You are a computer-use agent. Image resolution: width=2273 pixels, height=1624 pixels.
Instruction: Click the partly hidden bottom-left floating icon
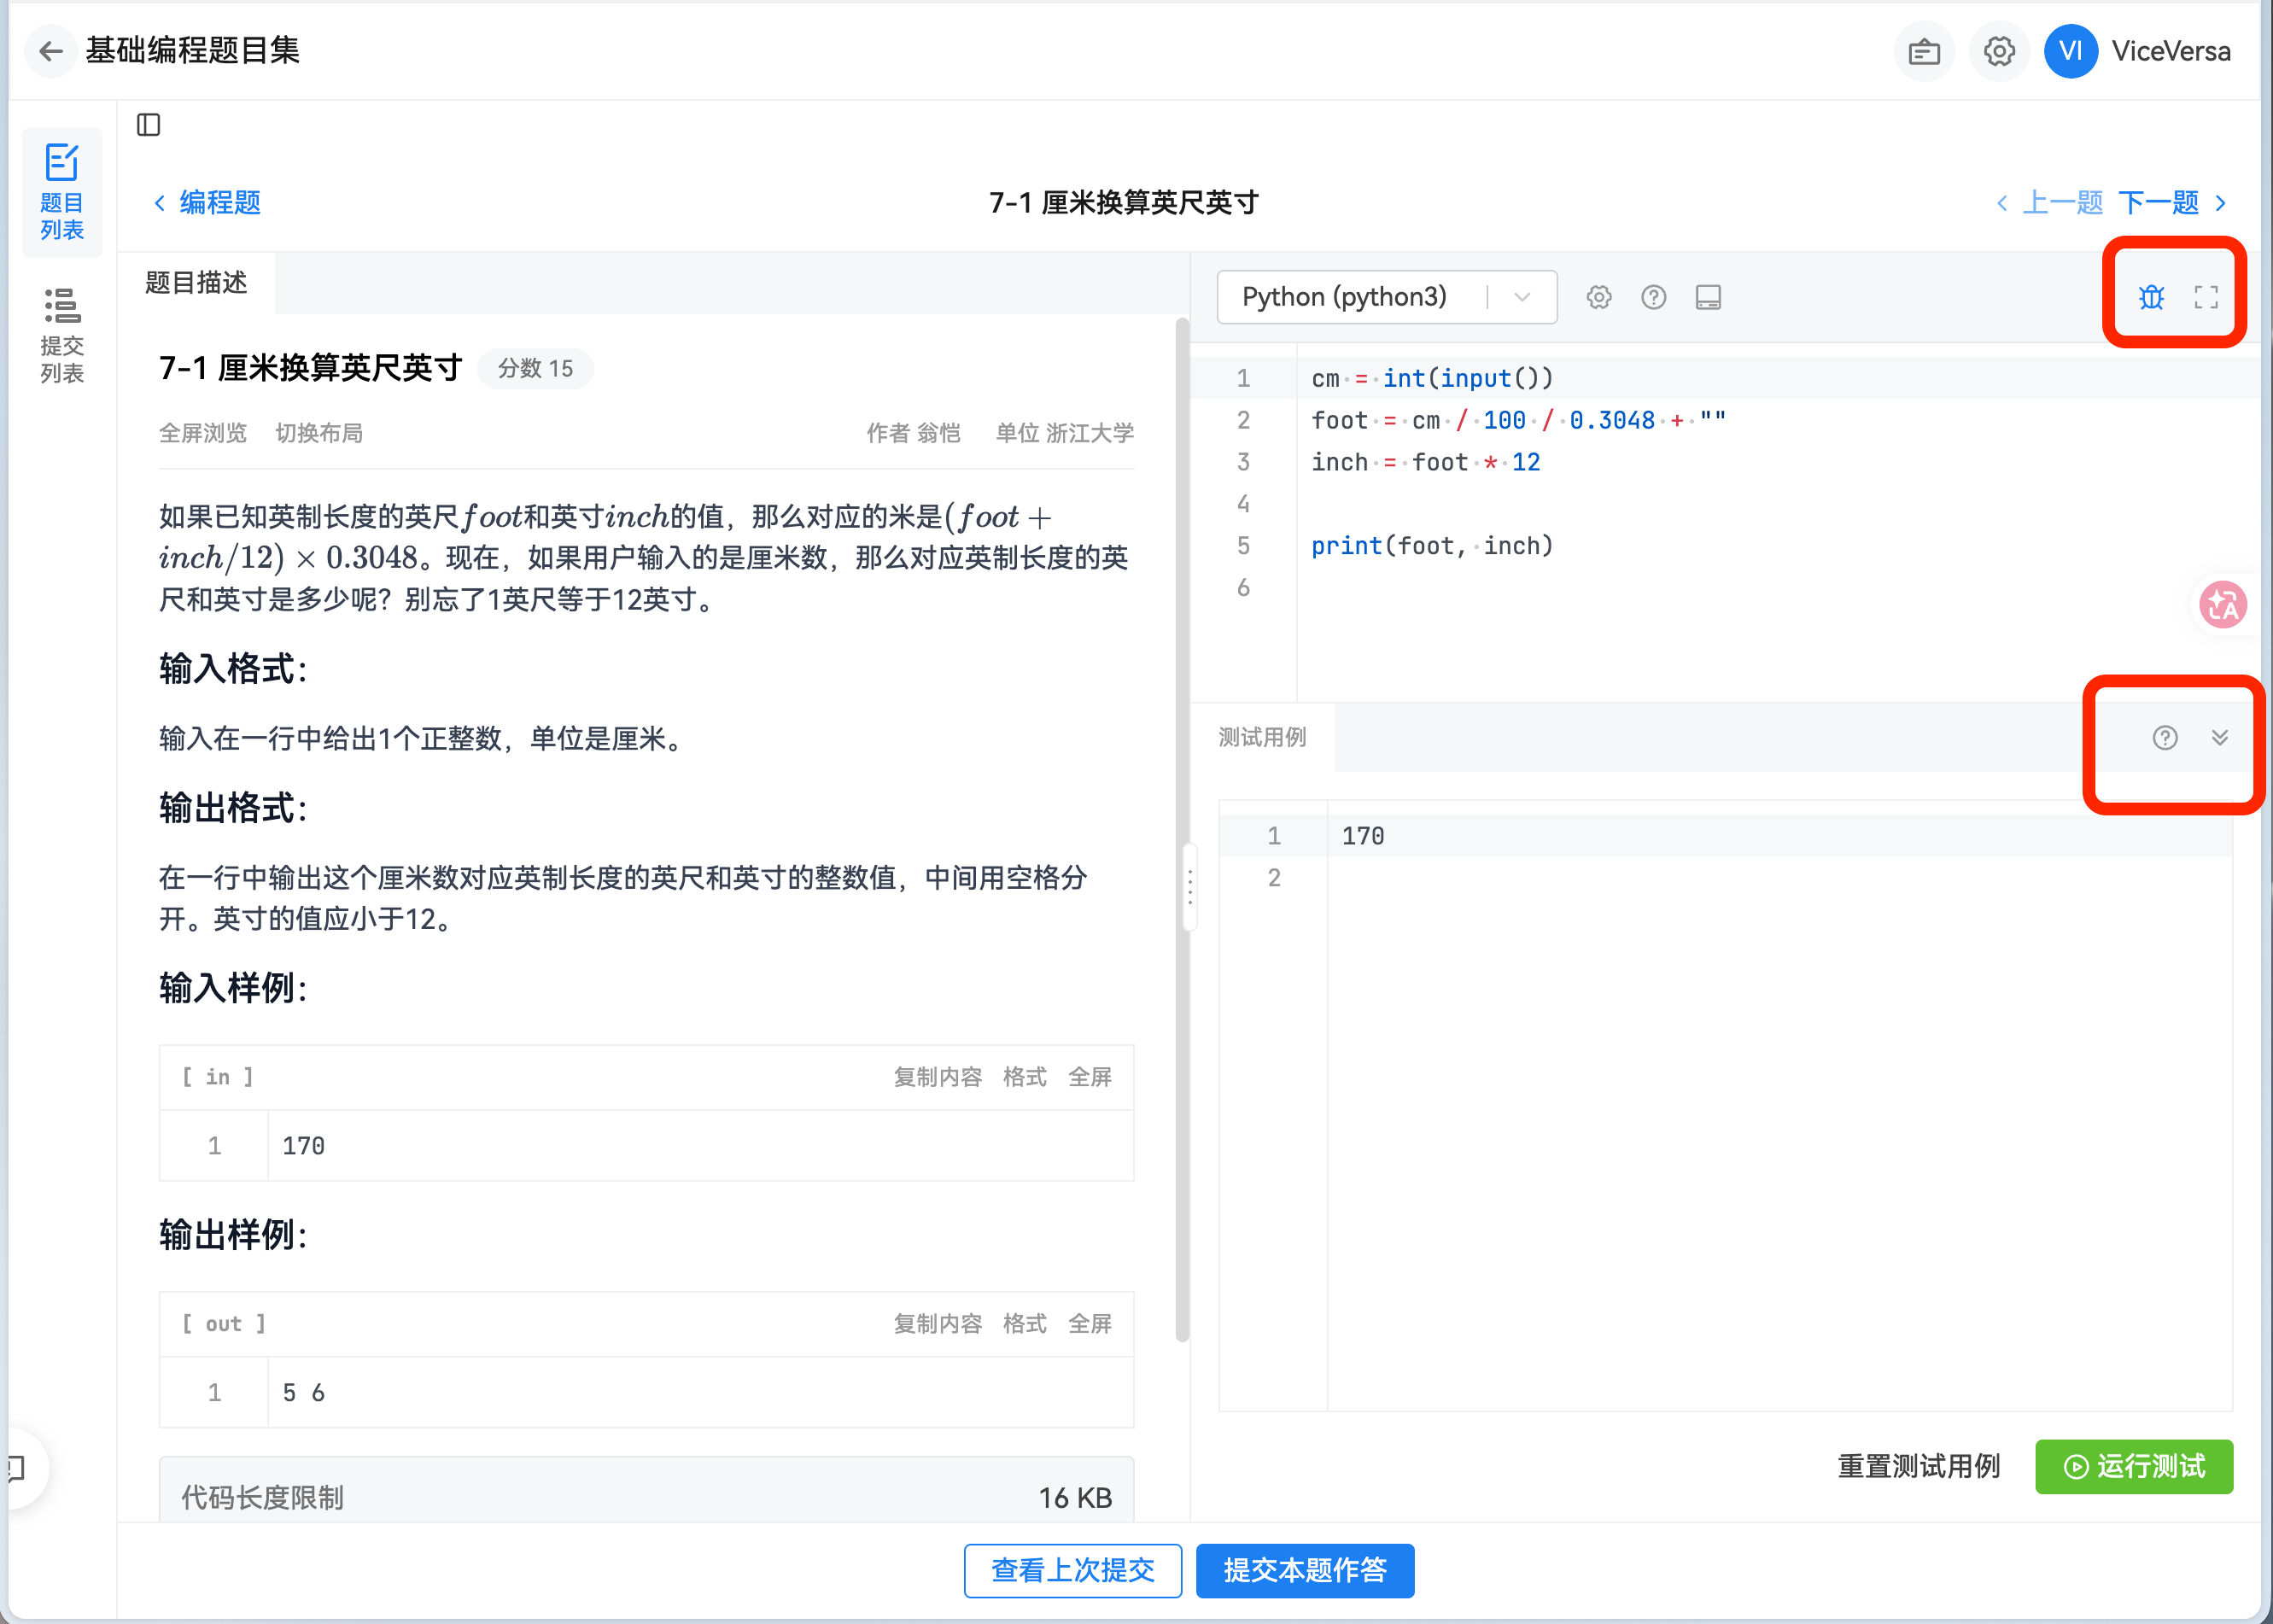[x=18, y=1468]
